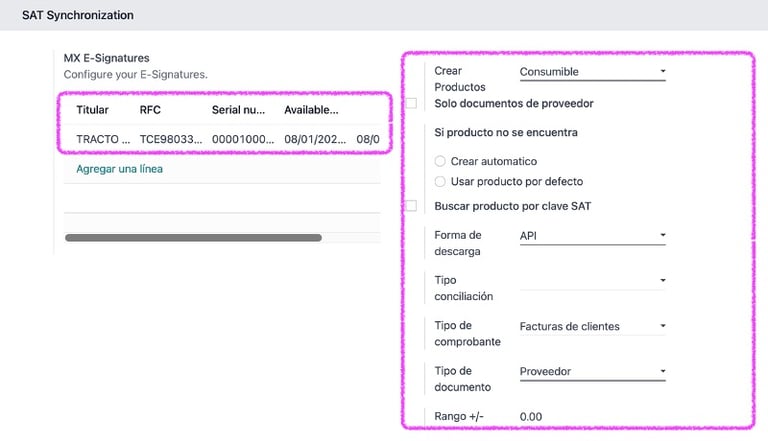Screen dimensions: 768x441
Task: Click the 08/01/202 date cell
Action: [315, 139]
